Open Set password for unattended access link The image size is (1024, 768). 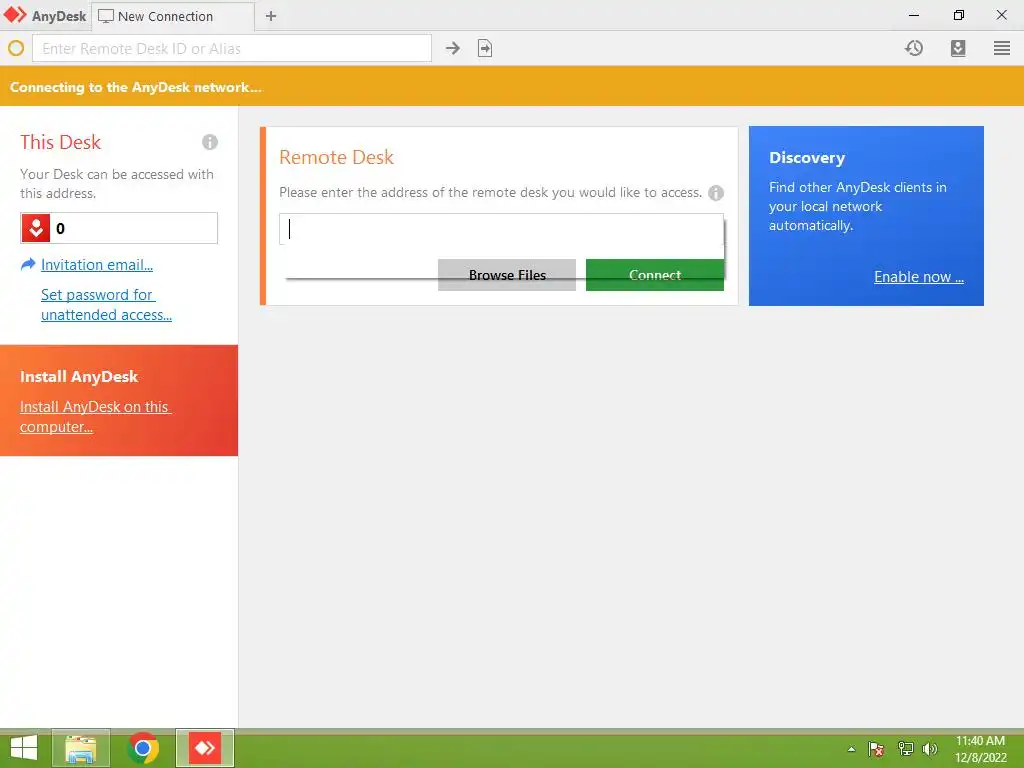click(x=106, y=304)
